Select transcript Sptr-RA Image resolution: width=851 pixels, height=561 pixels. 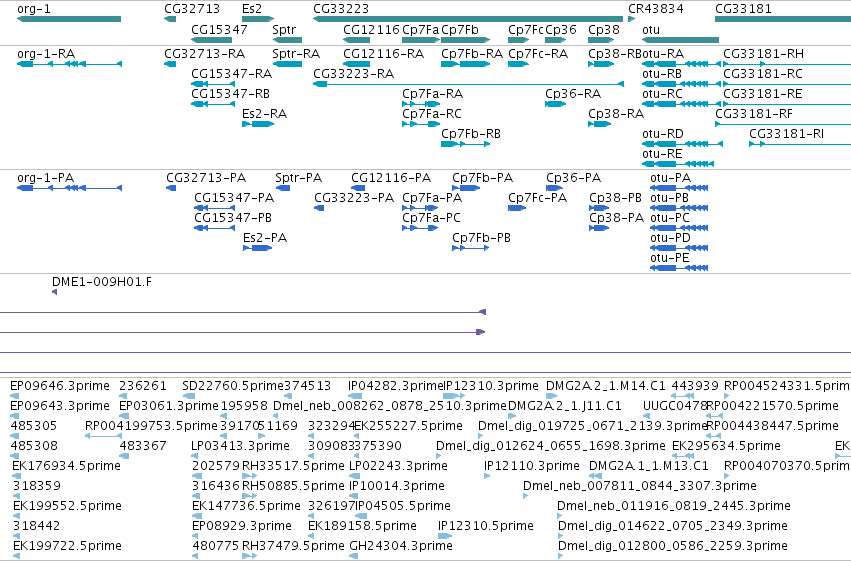click(287, 64)
